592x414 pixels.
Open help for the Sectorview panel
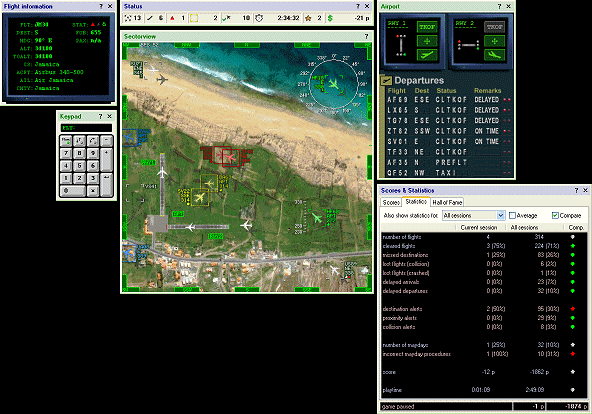366,36
